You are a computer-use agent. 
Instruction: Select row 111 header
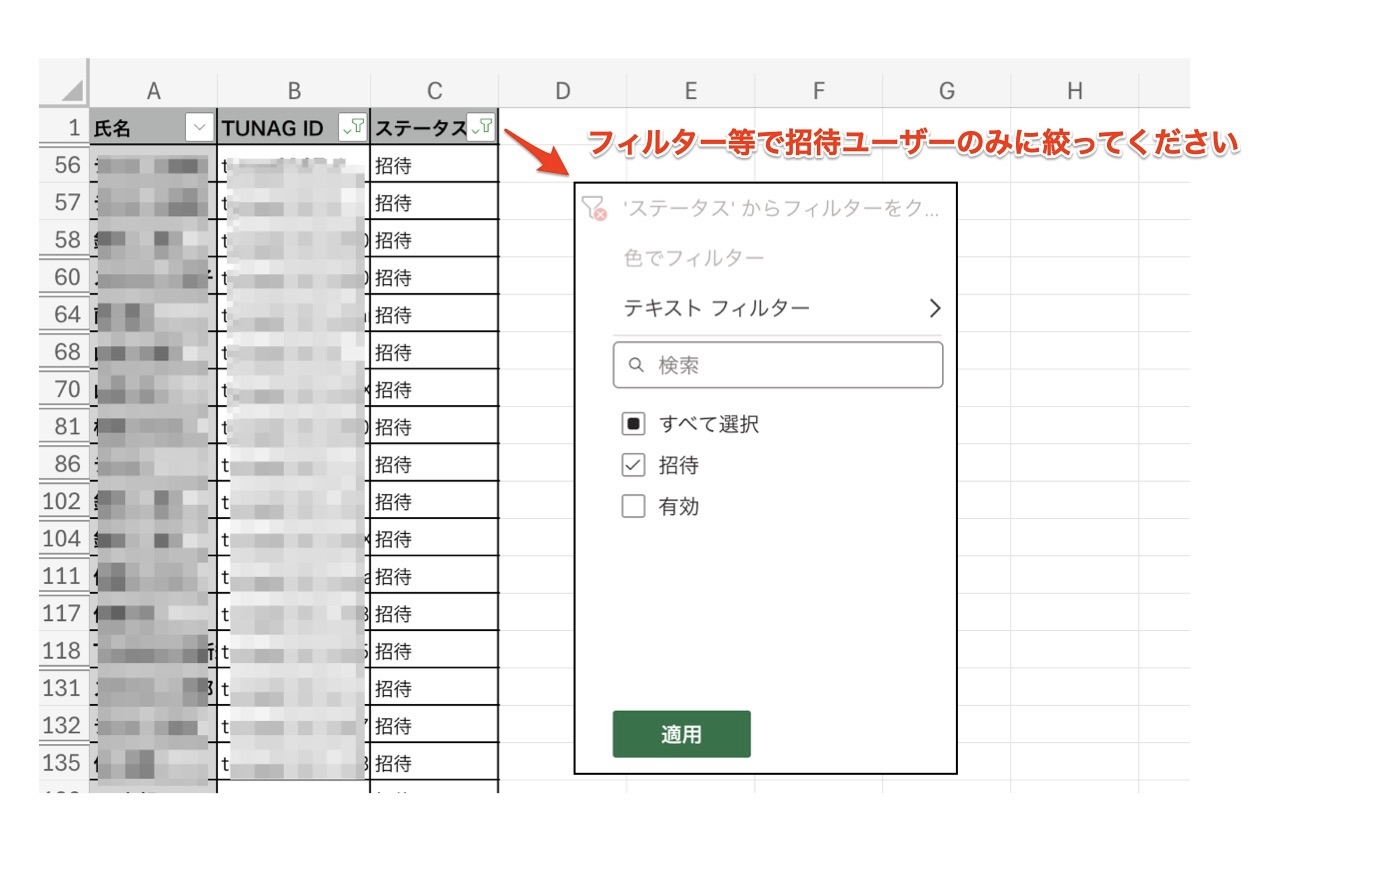[64, 576]
